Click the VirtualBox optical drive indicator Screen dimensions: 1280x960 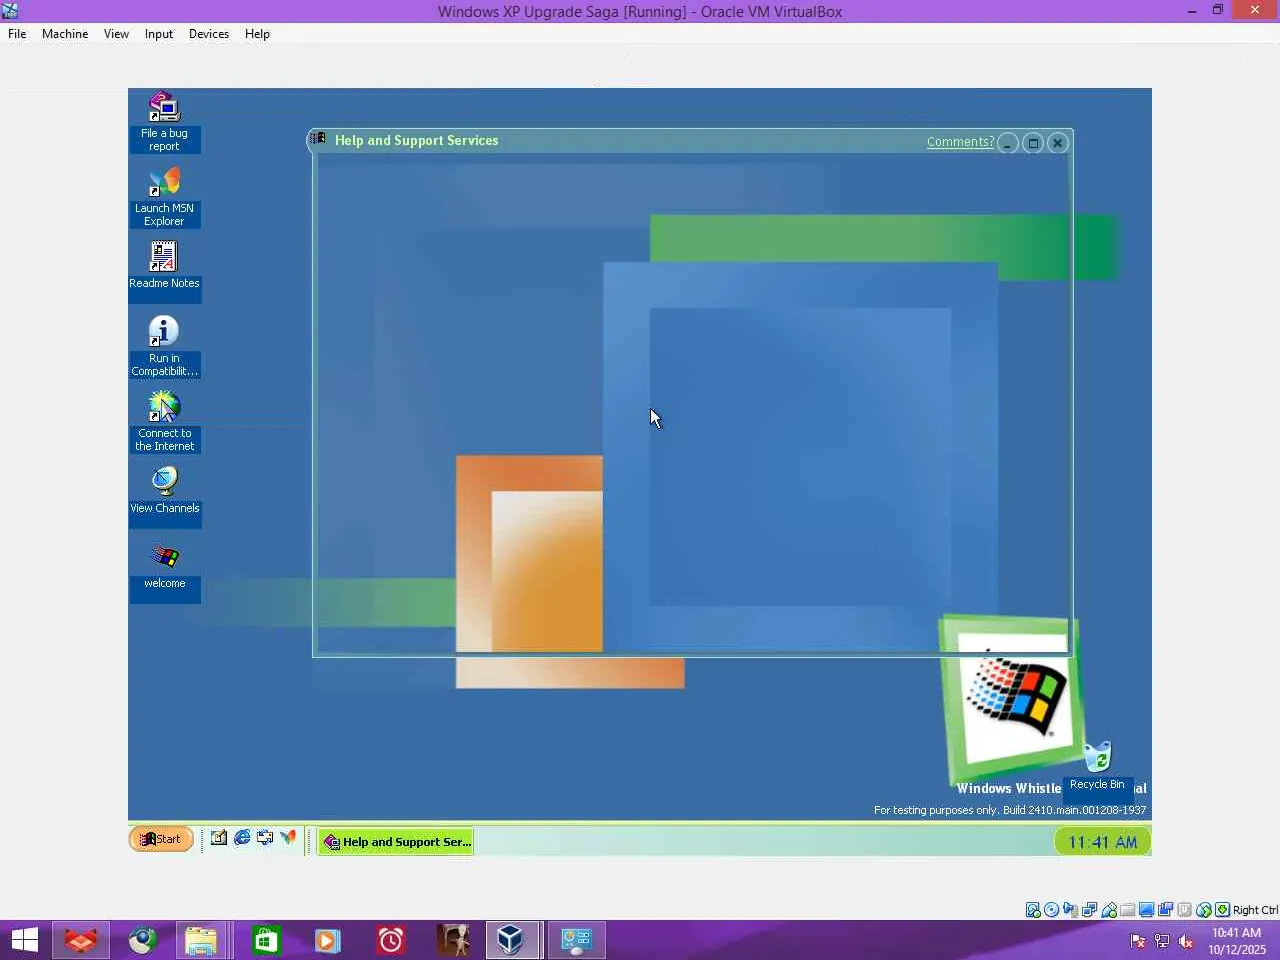[x=1052, y=910]
